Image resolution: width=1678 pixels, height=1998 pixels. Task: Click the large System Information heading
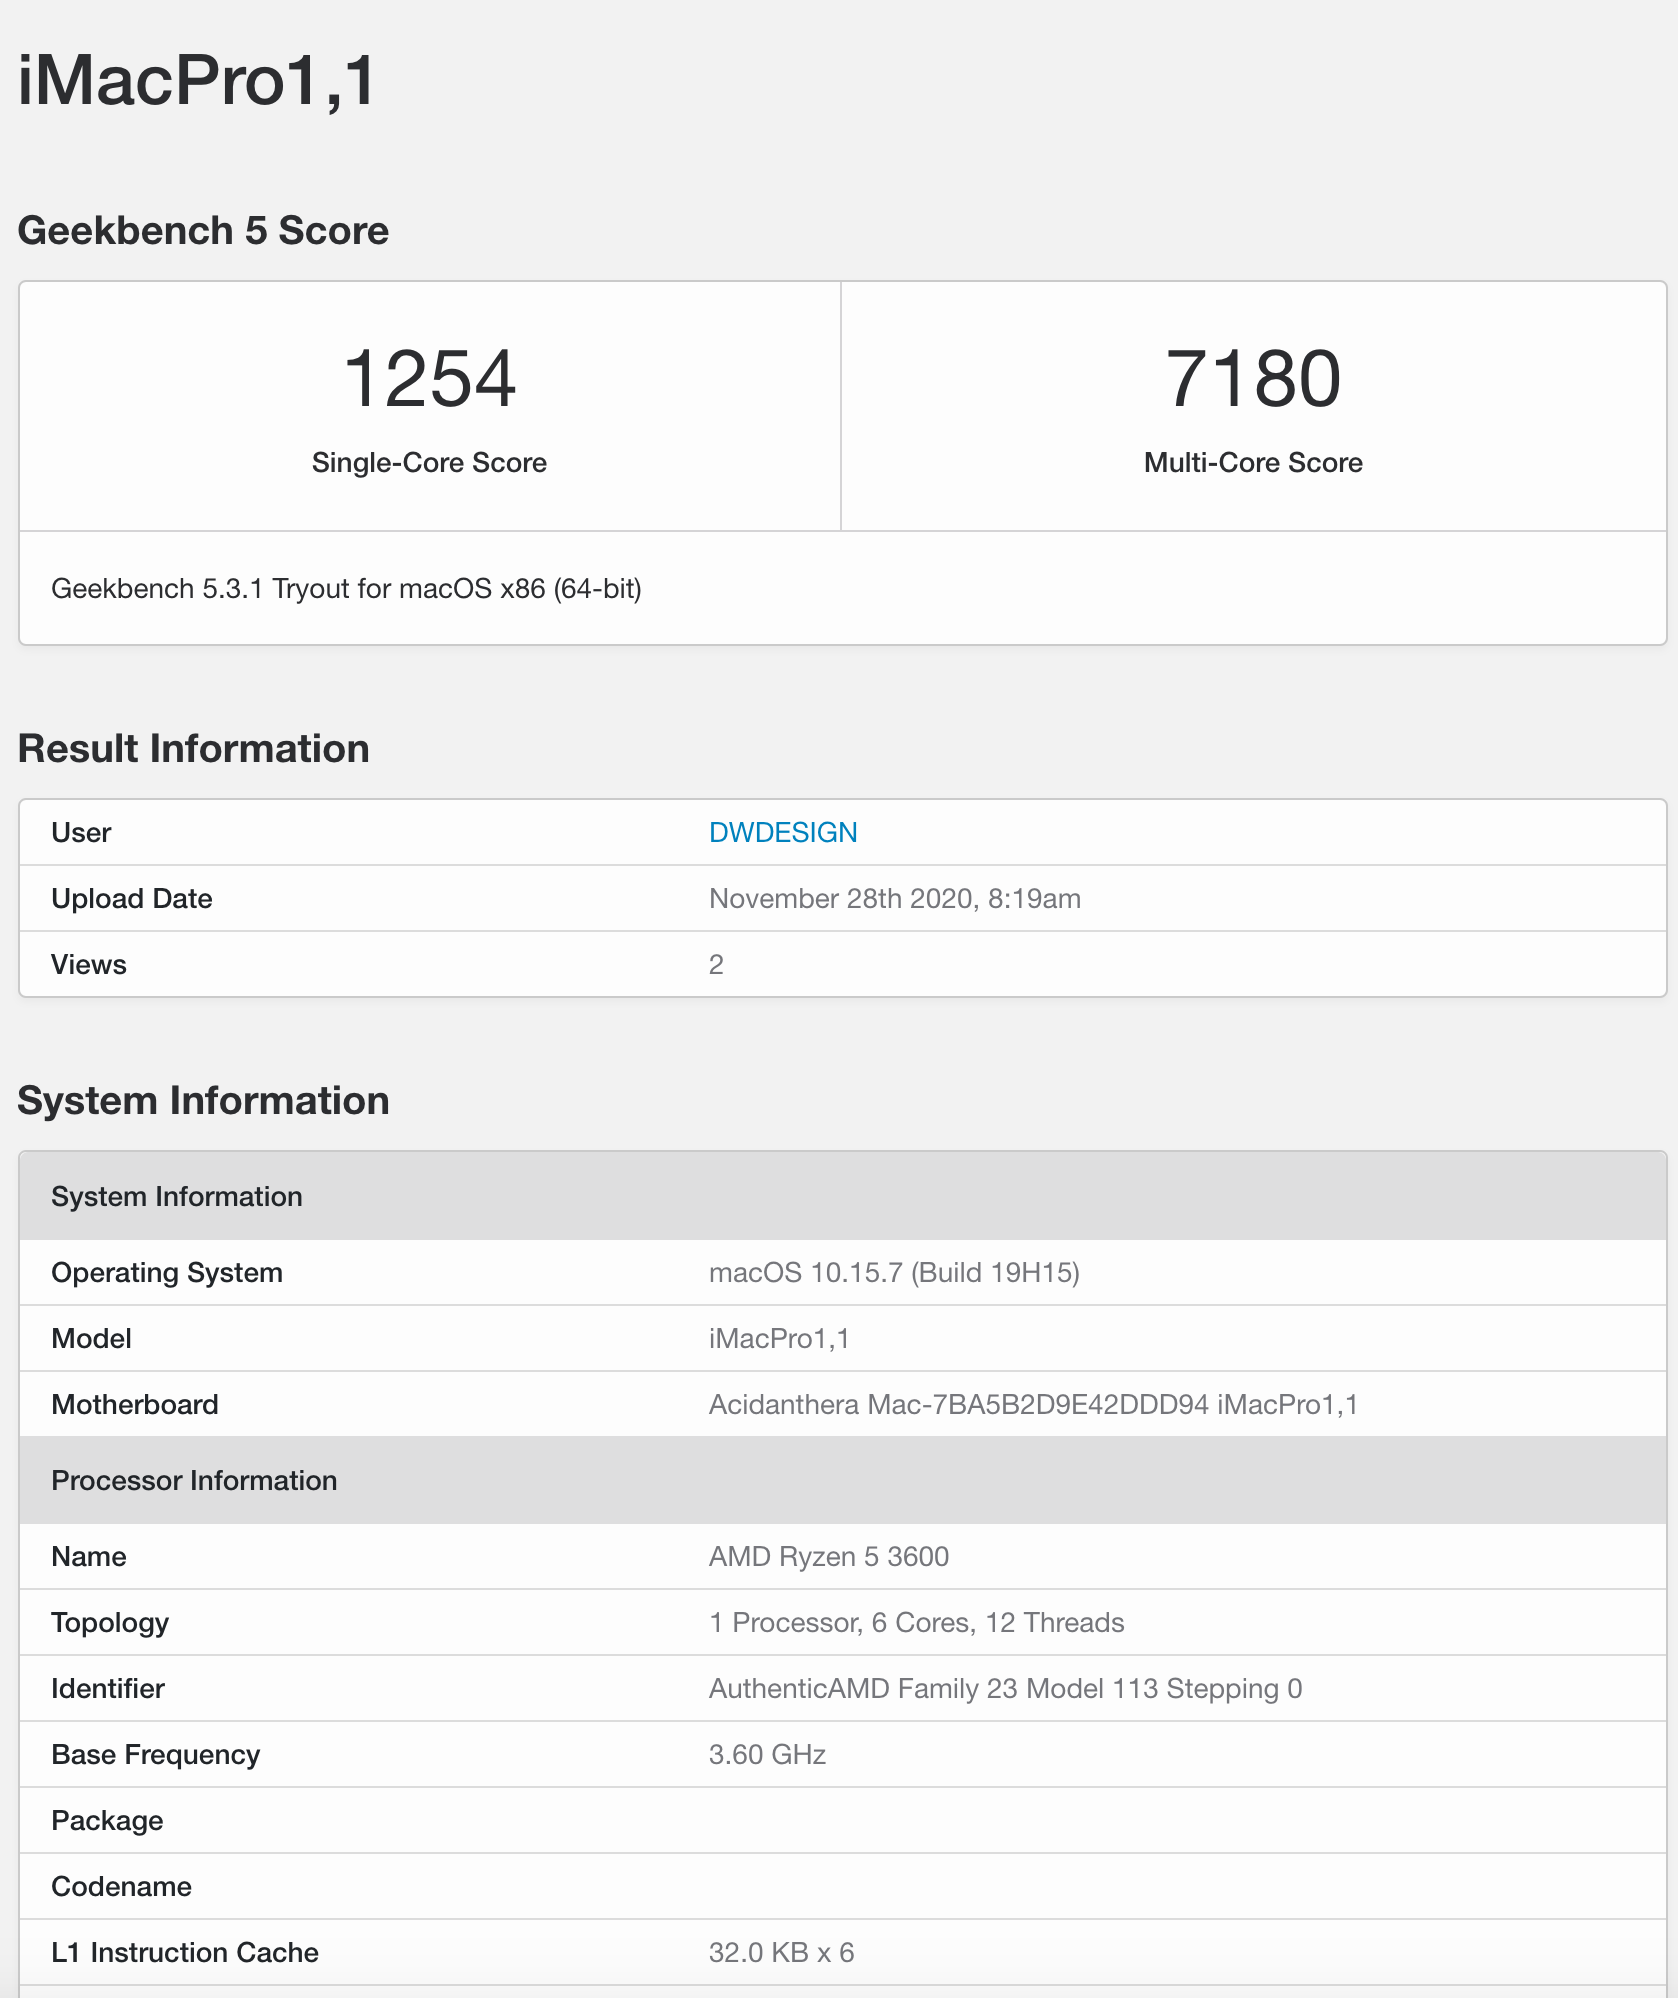click(x=203, y=1100)
